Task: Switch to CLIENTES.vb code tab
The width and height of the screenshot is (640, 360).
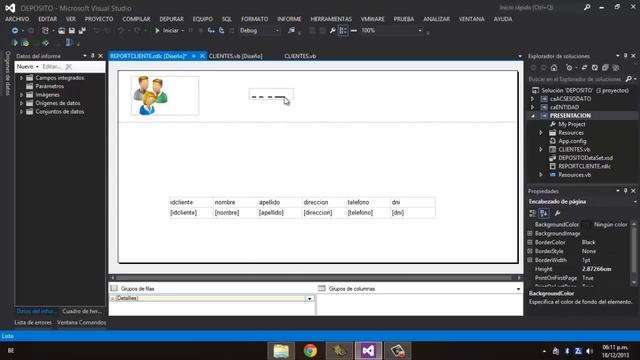Action: tap(300, 56)
